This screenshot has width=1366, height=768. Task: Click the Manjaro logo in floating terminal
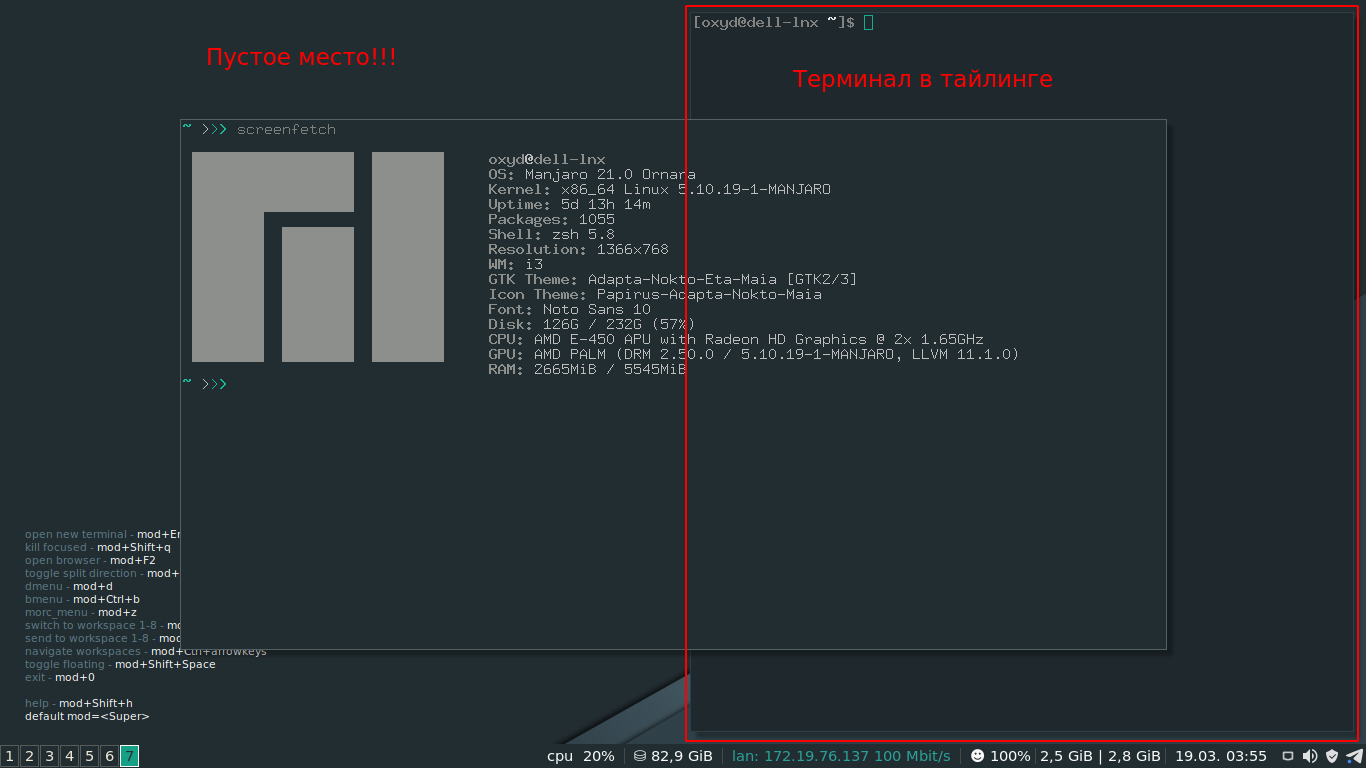pos(318,257)
